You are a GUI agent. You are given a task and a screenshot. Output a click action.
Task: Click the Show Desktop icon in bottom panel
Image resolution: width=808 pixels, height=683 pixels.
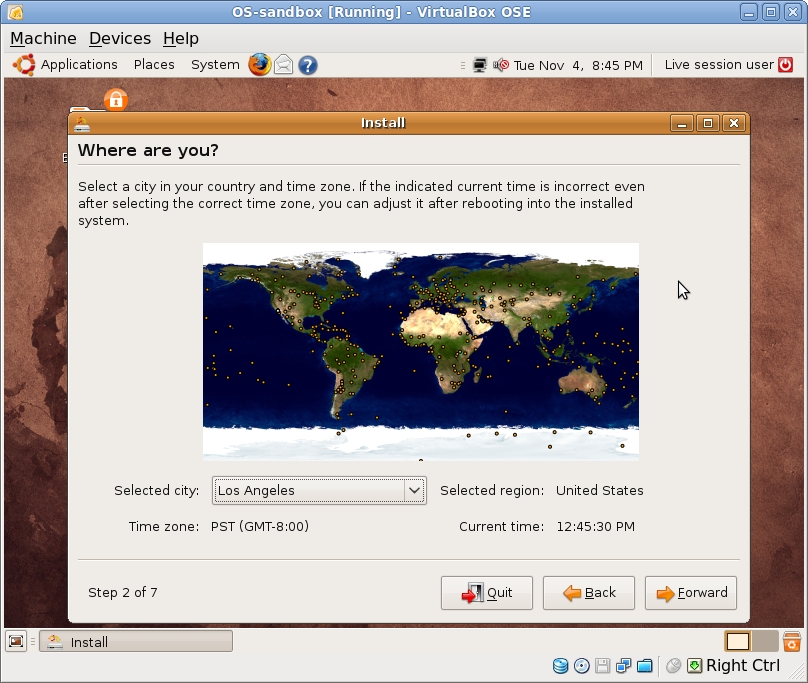pos(16,642)
